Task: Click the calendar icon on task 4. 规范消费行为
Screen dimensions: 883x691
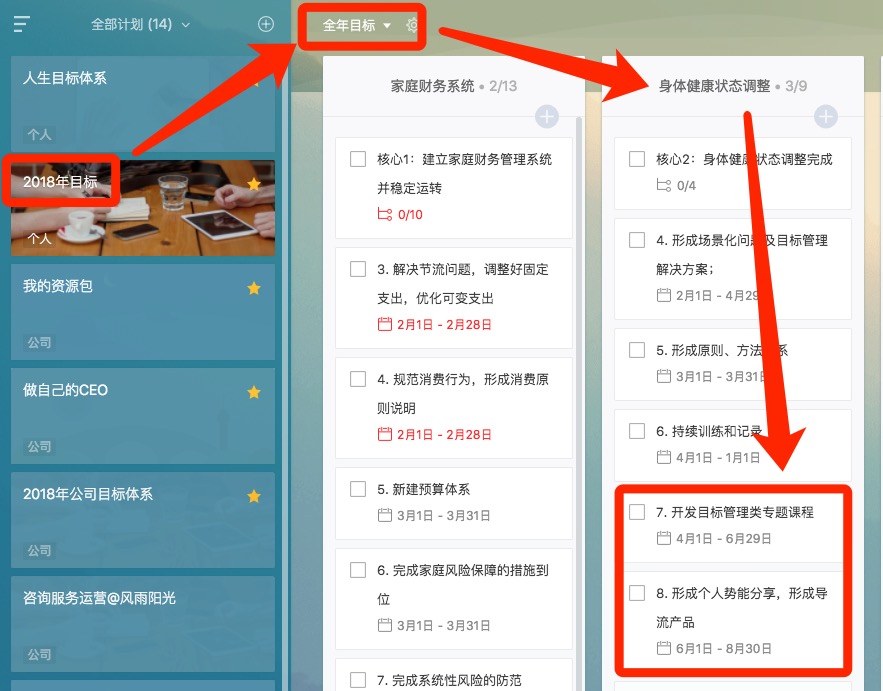Action: pyautogui.click(x=385, y=434)
